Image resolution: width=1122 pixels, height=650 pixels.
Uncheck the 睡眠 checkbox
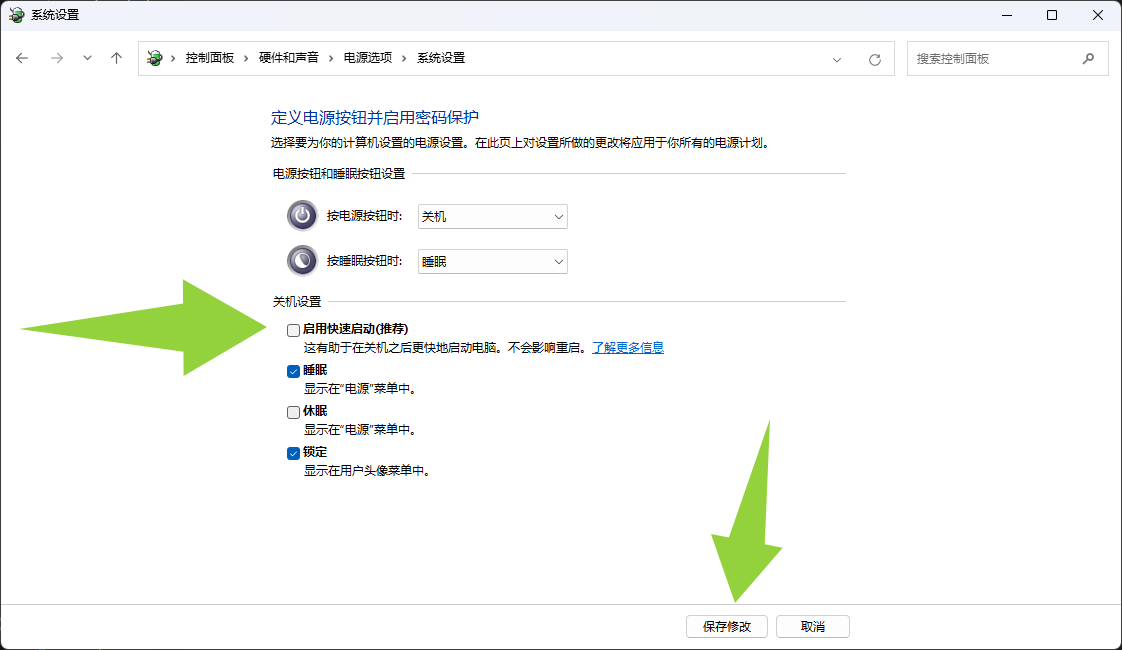(293, 371)
